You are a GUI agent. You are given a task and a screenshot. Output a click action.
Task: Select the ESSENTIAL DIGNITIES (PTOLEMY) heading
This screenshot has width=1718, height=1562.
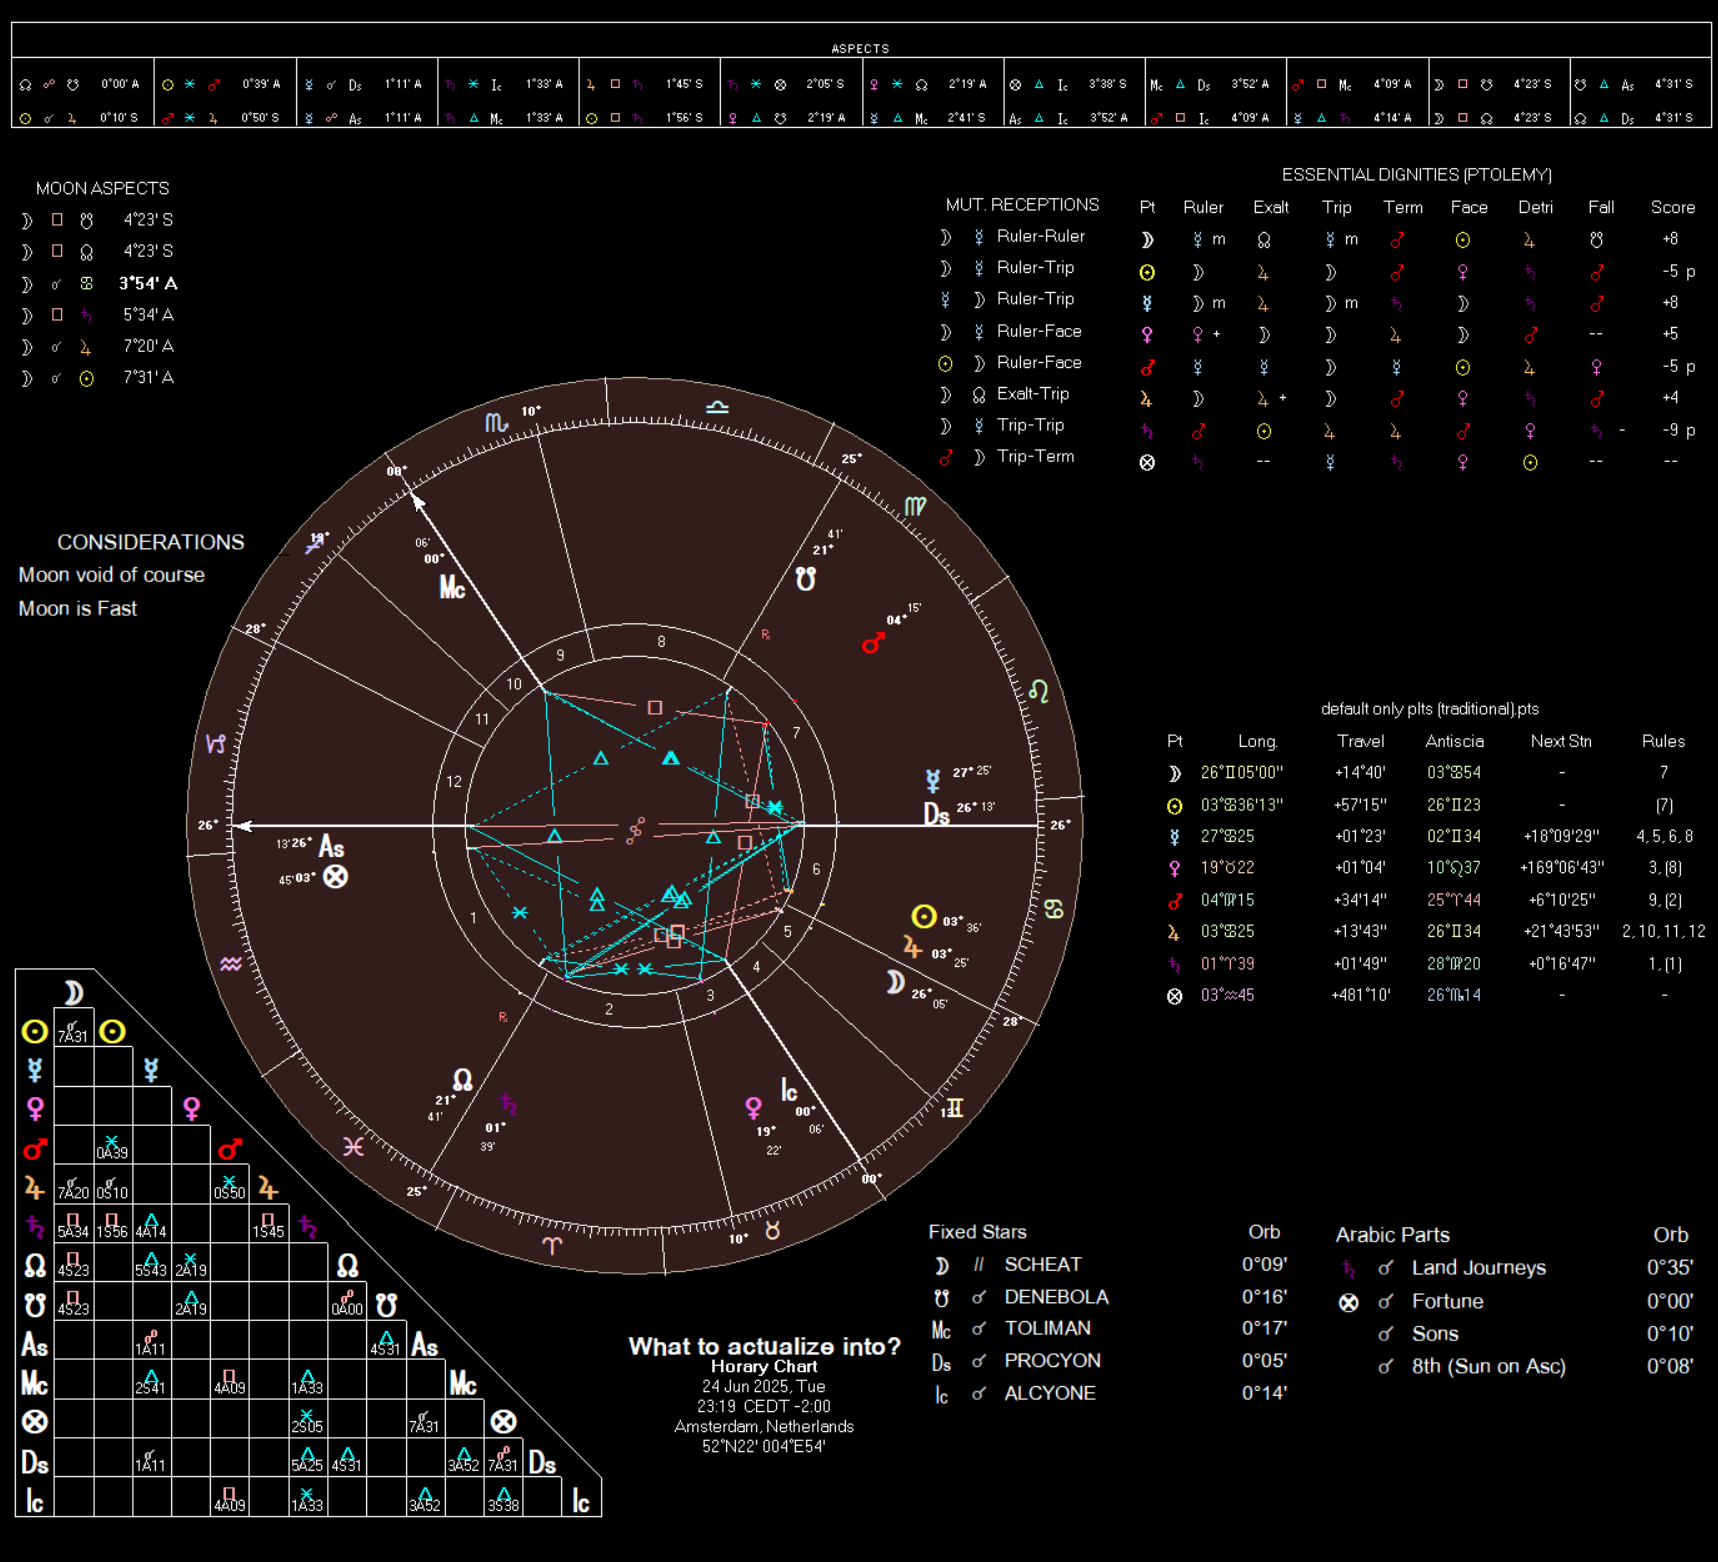point(1416,175)
